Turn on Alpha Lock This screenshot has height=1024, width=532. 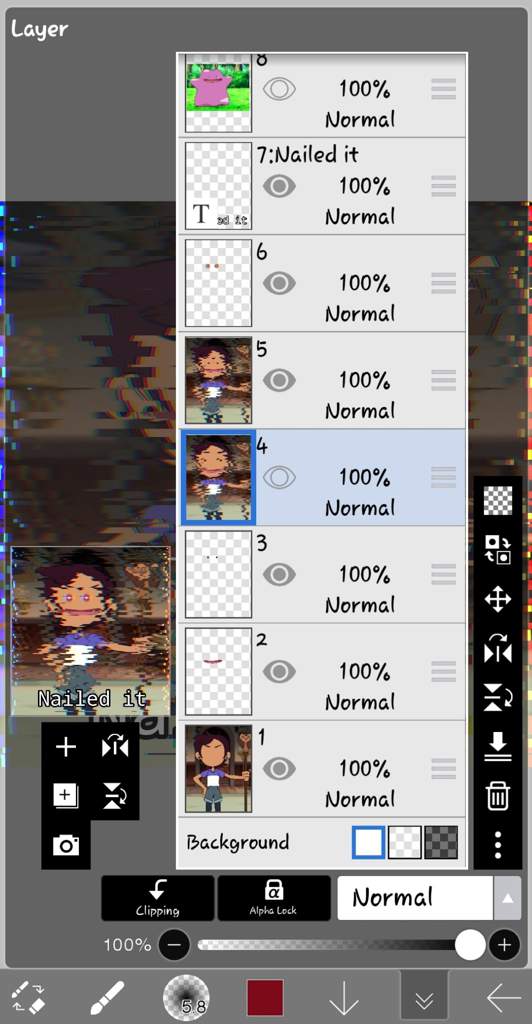click(x=274, y=898)
